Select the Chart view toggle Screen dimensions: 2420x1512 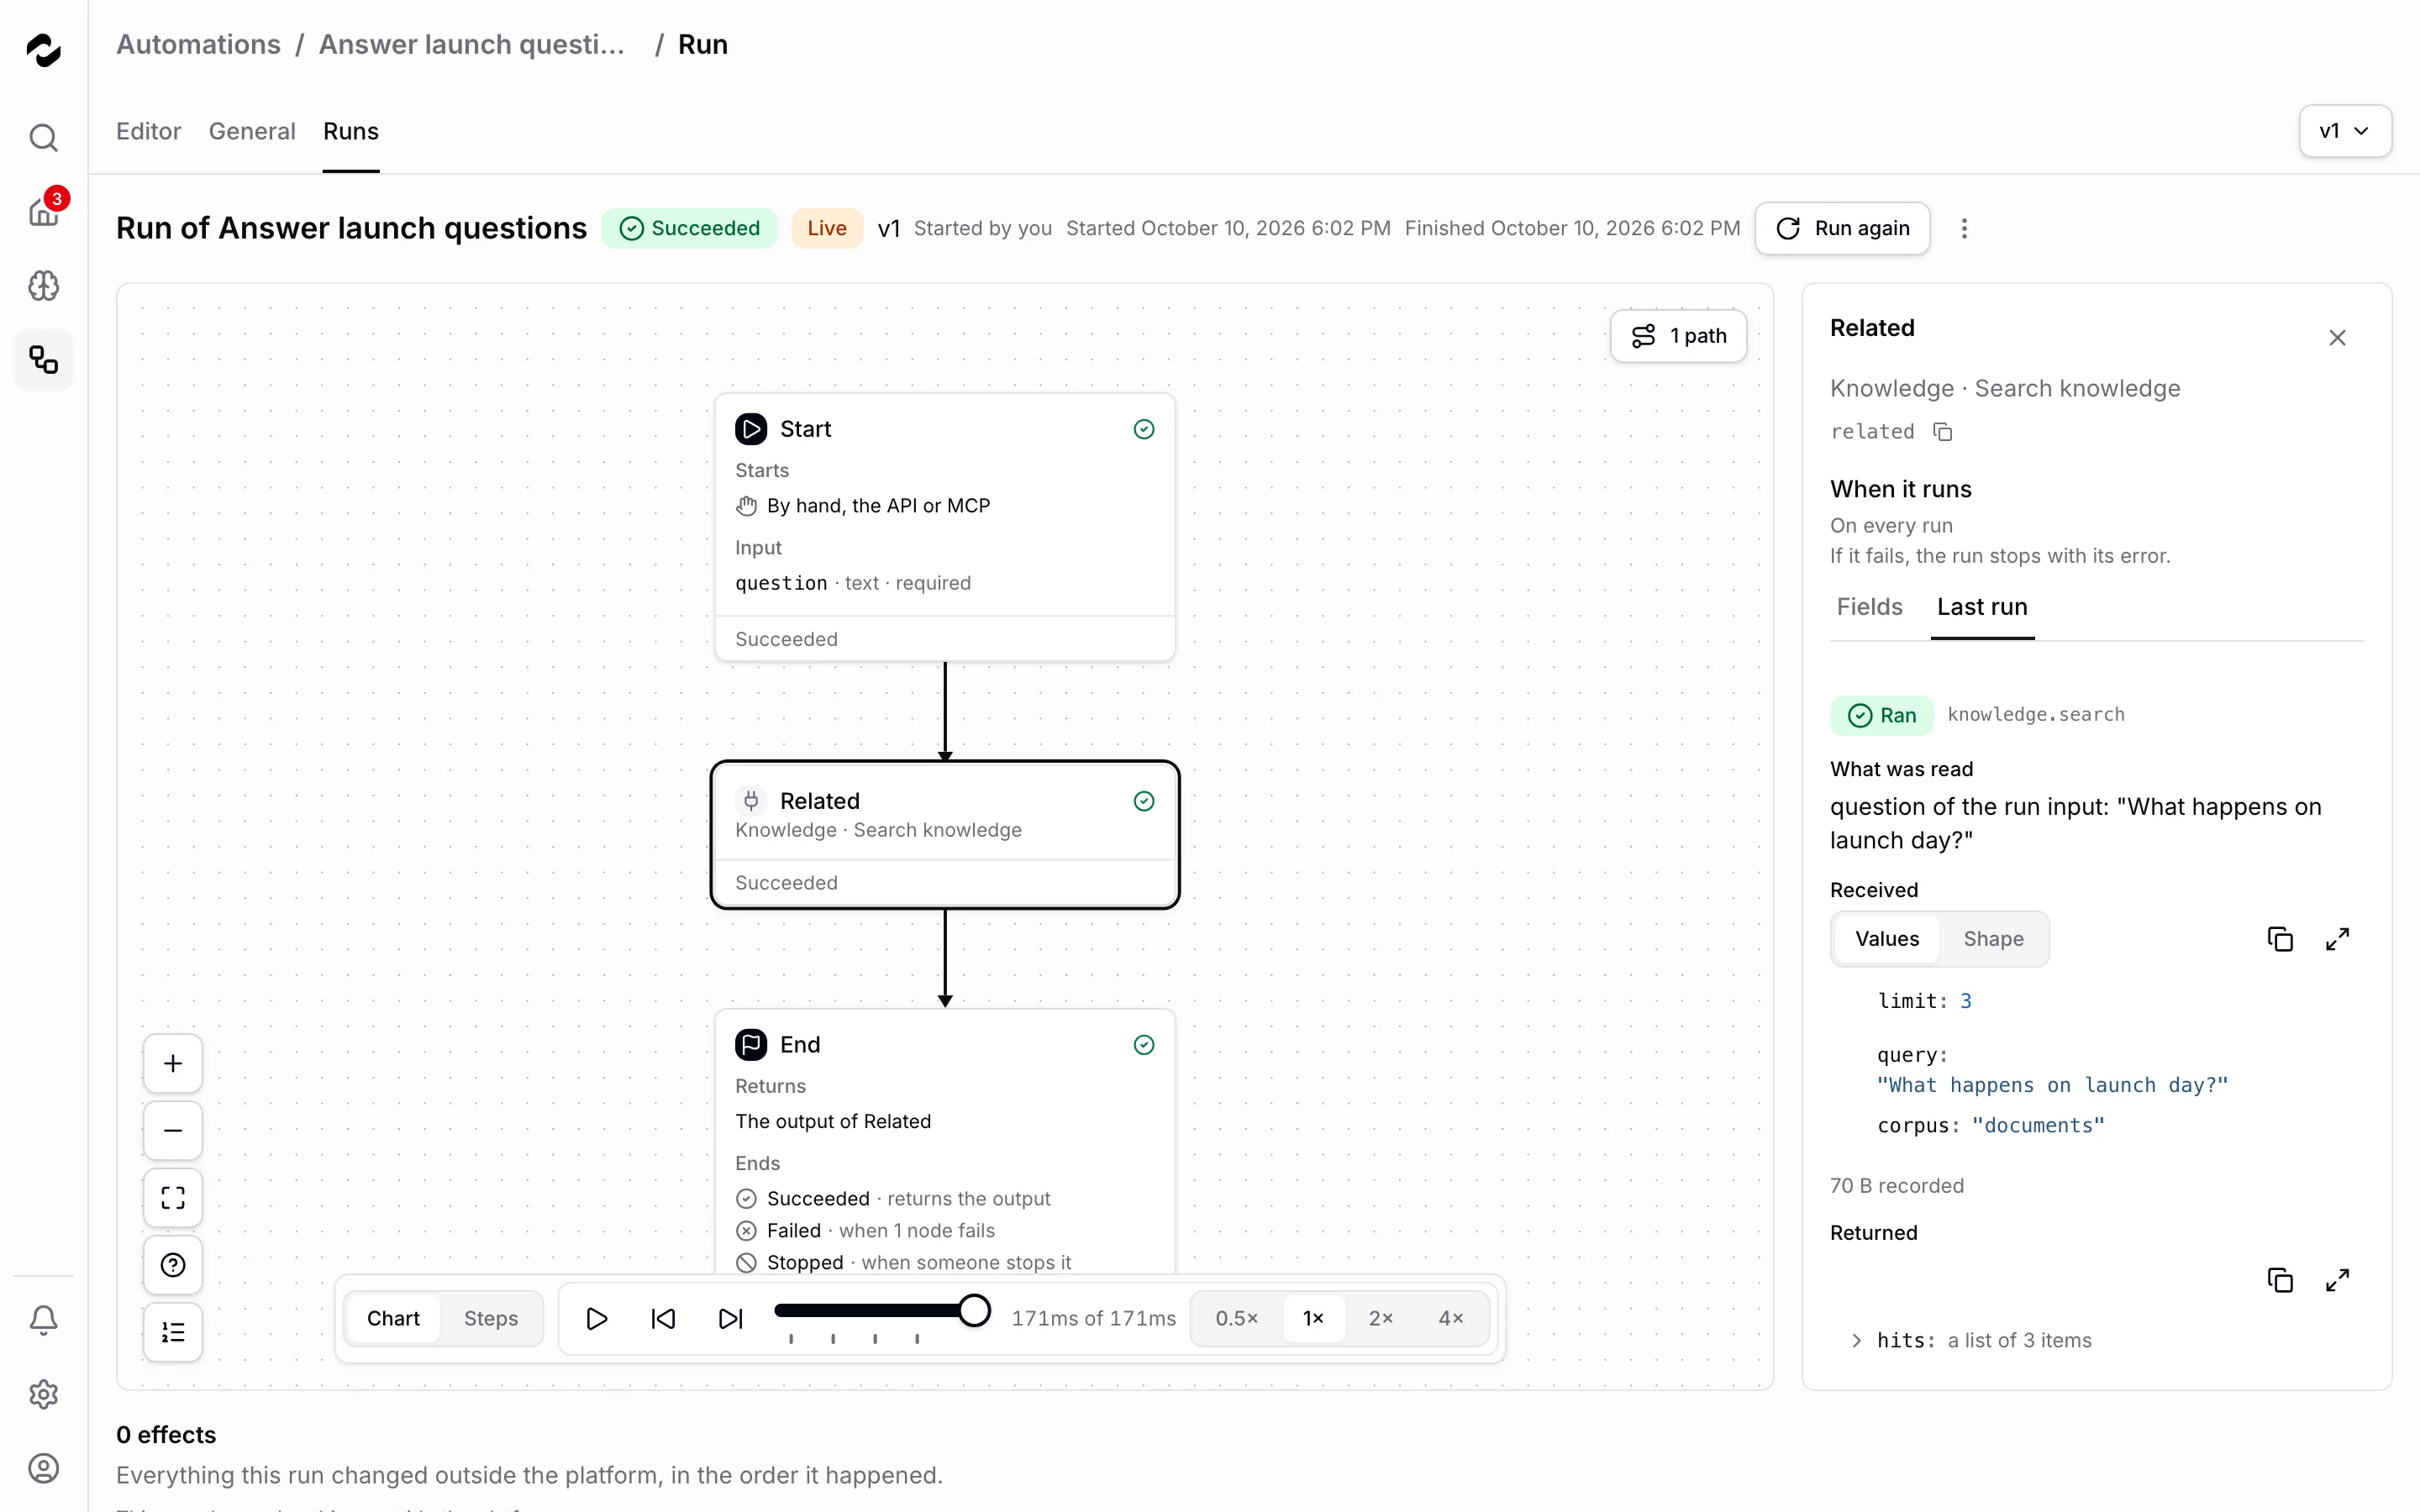click(x=393, y=1318)
